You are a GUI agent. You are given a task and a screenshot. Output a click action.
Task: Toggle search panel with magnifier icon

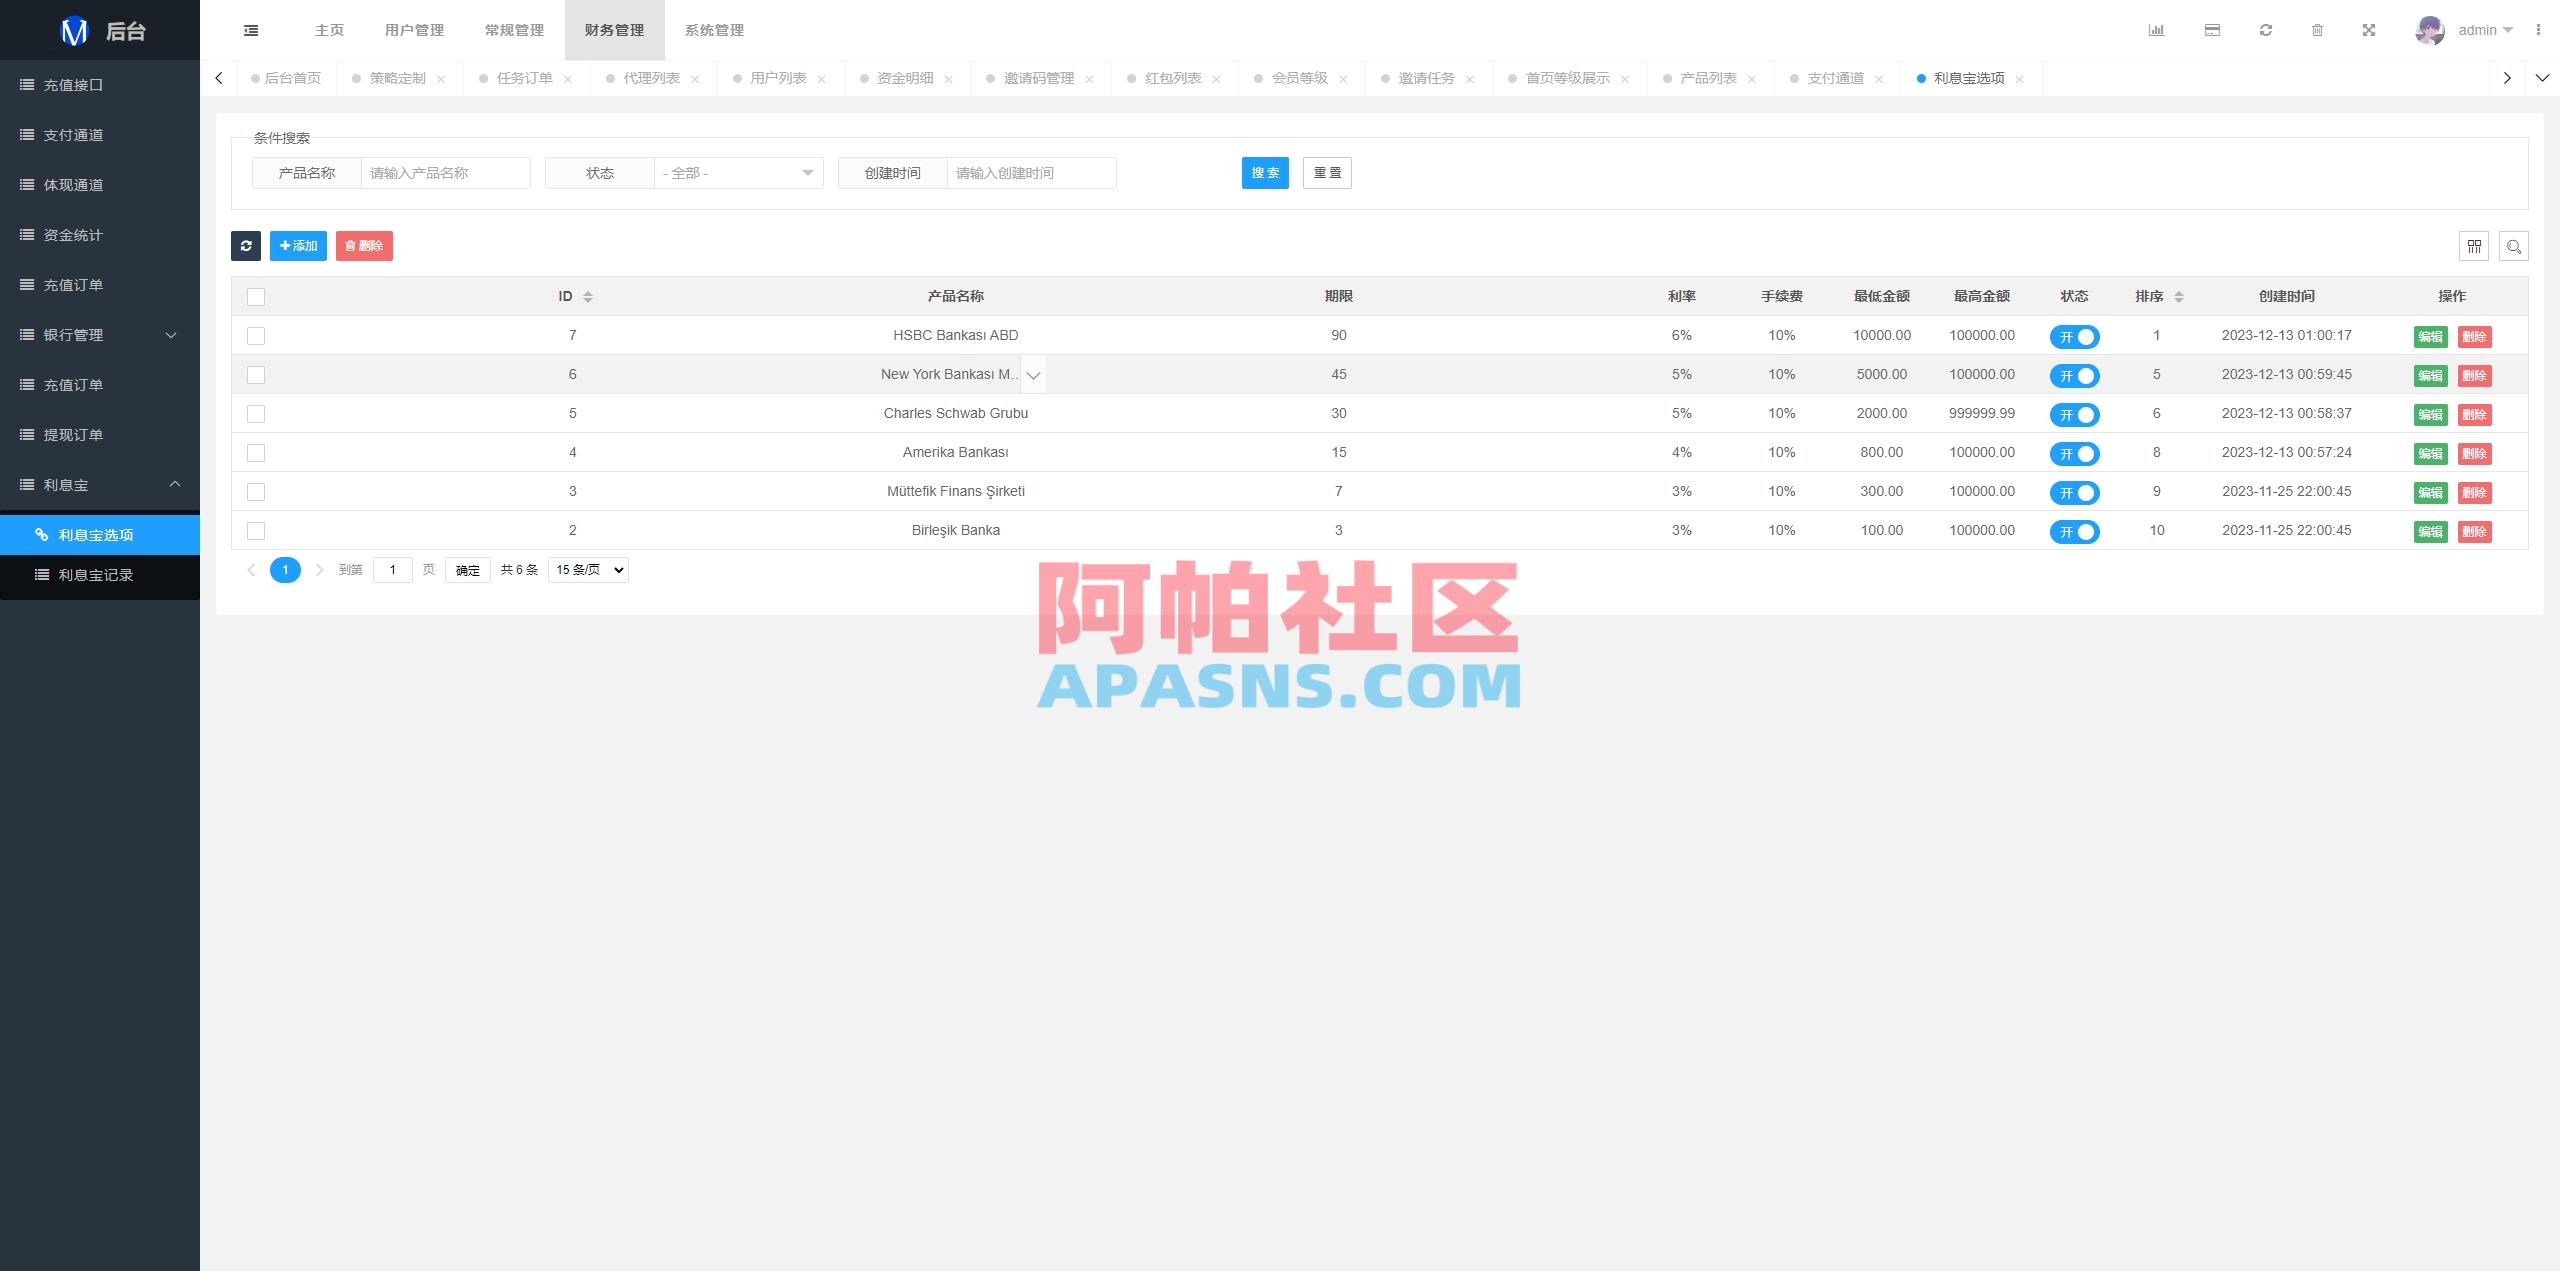coord(2514,246)
